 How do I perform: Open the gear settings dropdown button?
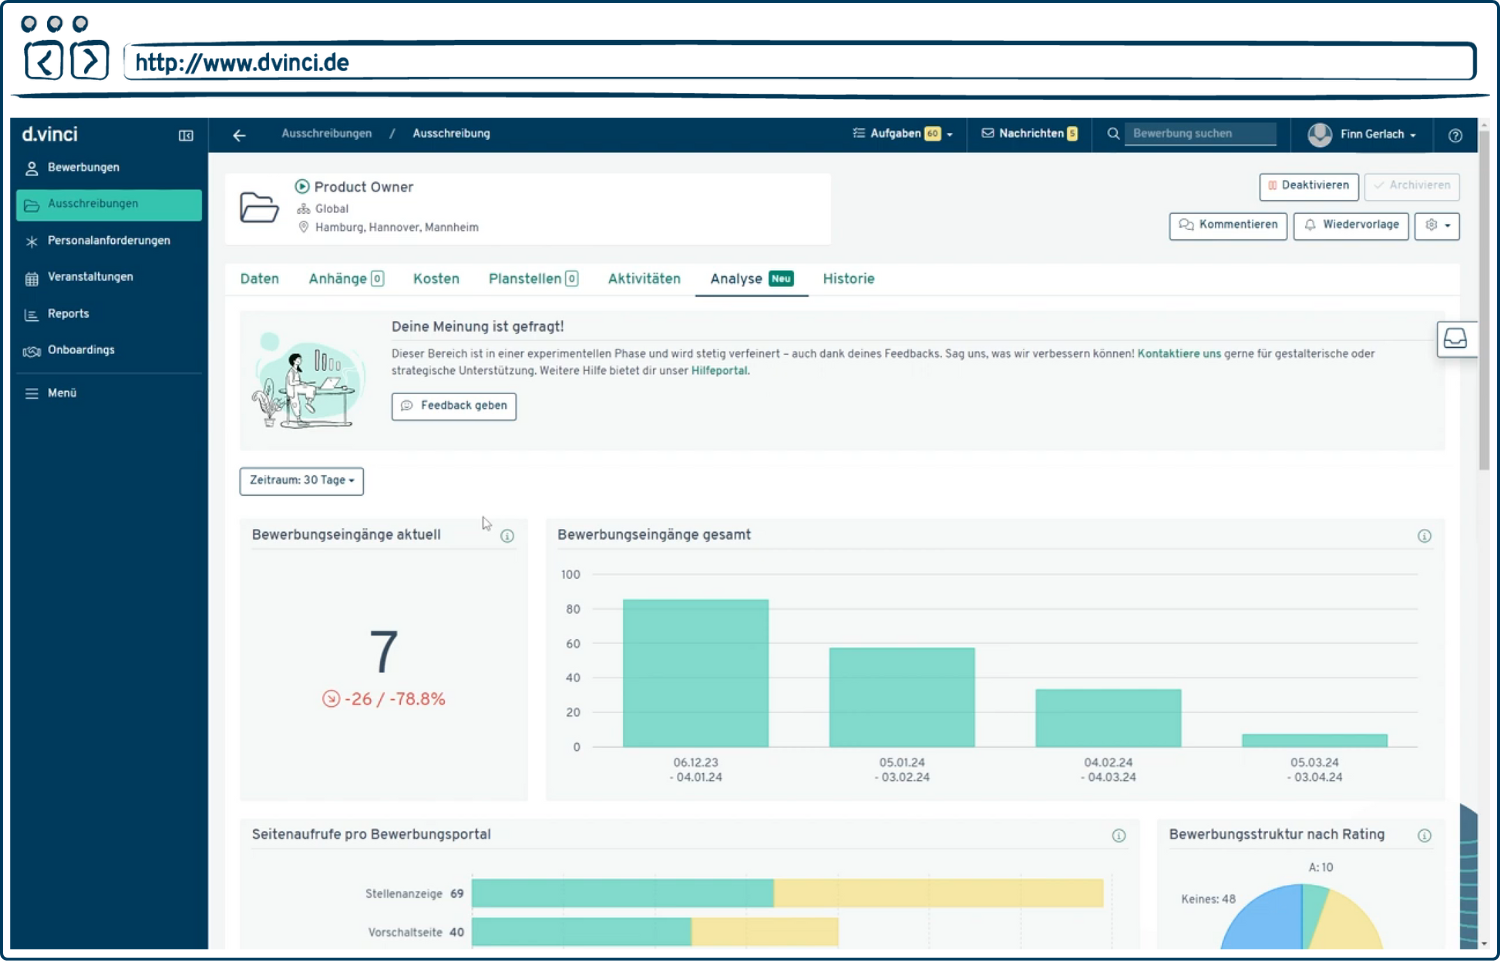click(x=1436, y=226)
